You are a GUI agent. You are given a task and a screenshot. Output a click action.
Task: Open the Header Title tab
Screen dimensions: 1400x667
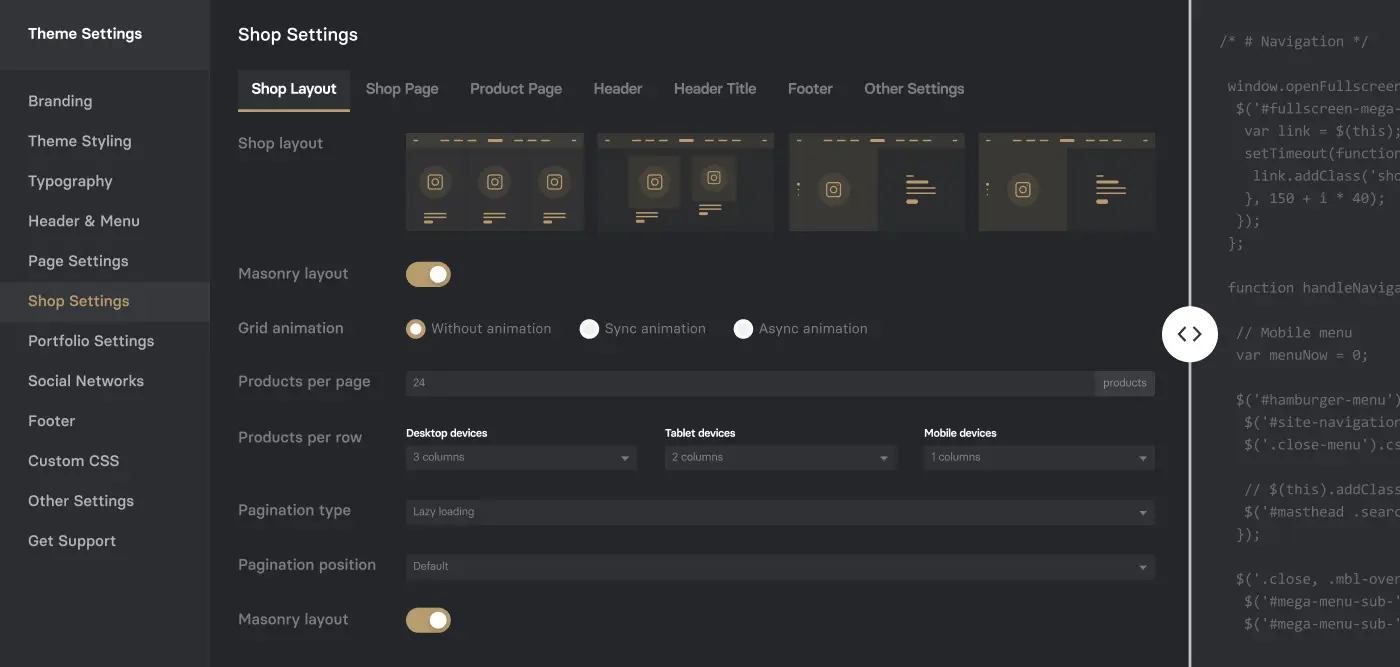pyautogui.click(x=715, y=89)
